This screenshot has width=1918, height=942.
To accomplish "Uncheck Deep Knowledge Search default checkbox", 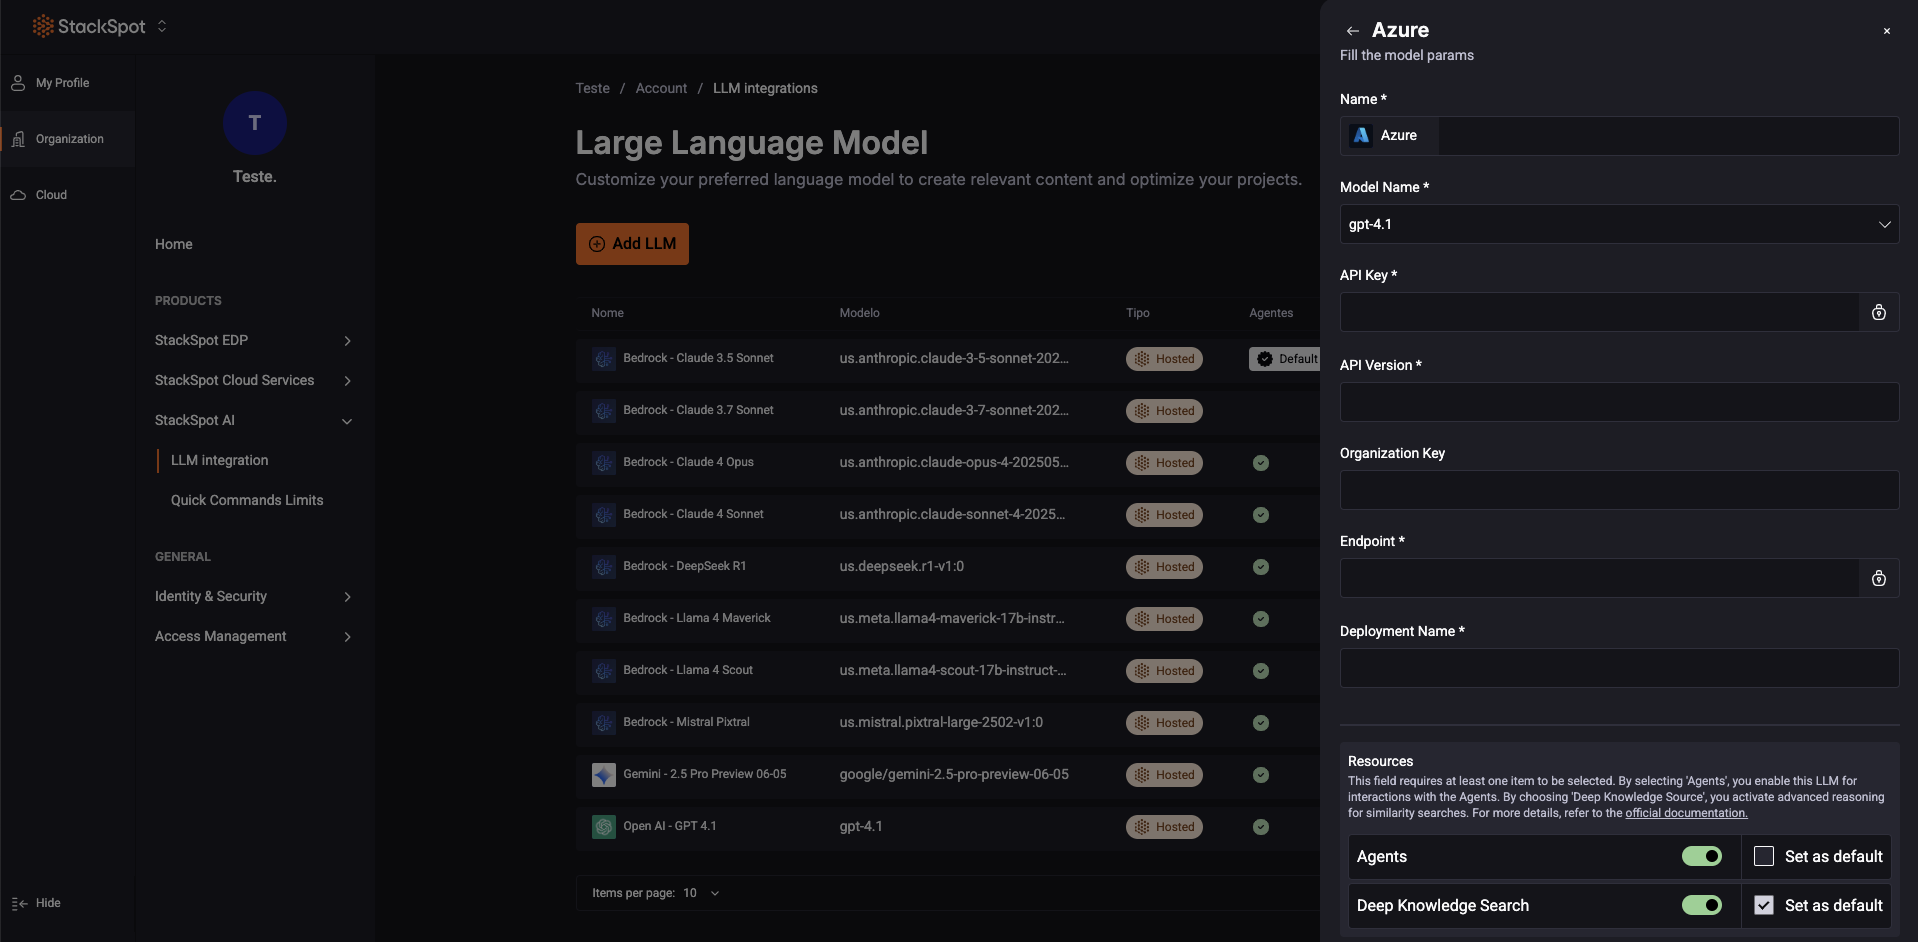I will [x=1764, y=905].
